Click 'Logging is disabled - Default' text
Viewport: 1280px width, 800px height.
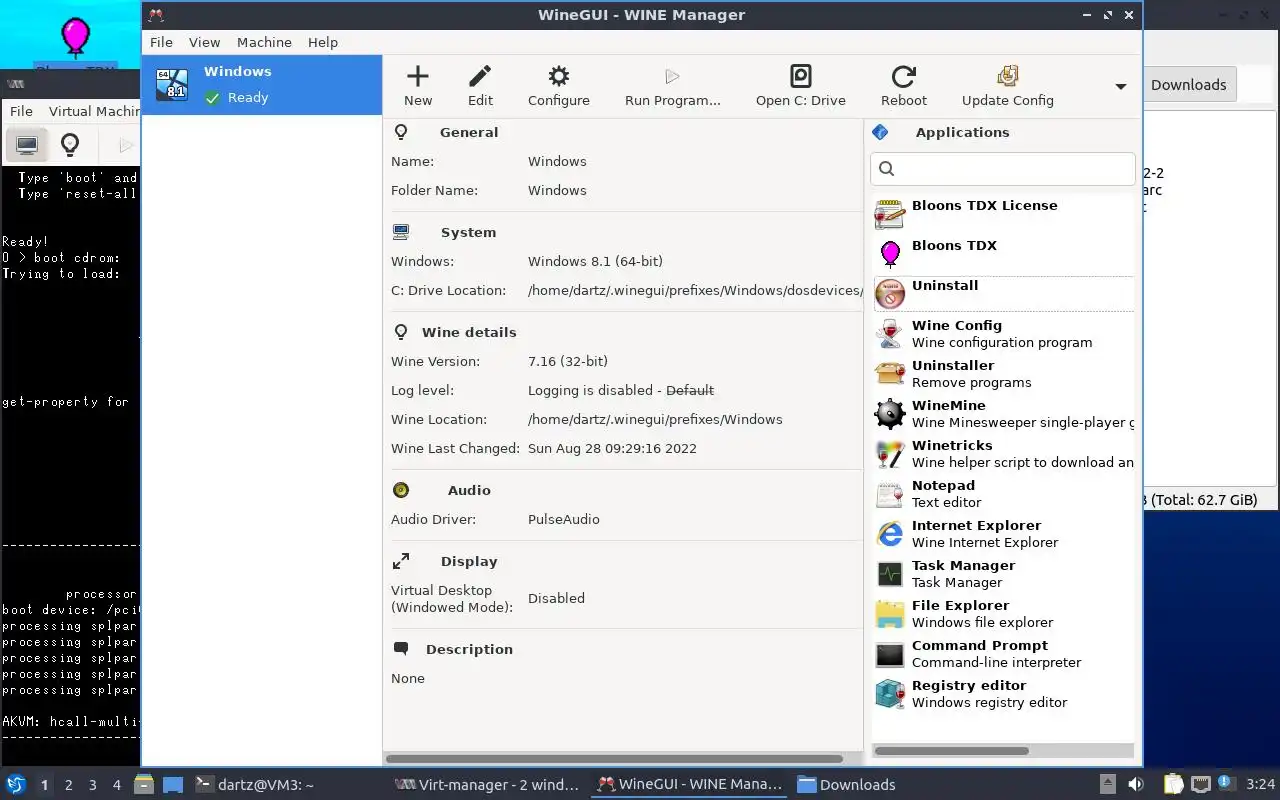(621, 390)
